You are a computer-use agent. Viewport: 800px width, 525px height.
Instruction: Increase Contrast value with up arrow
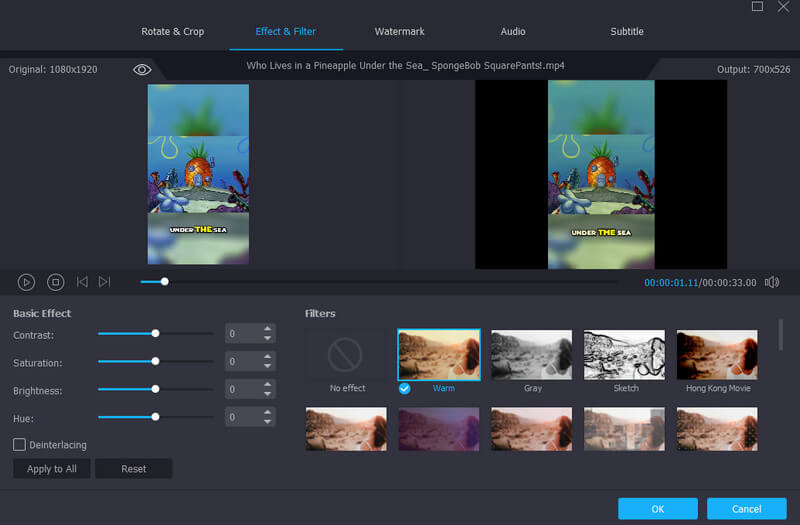tap(267, 329)
